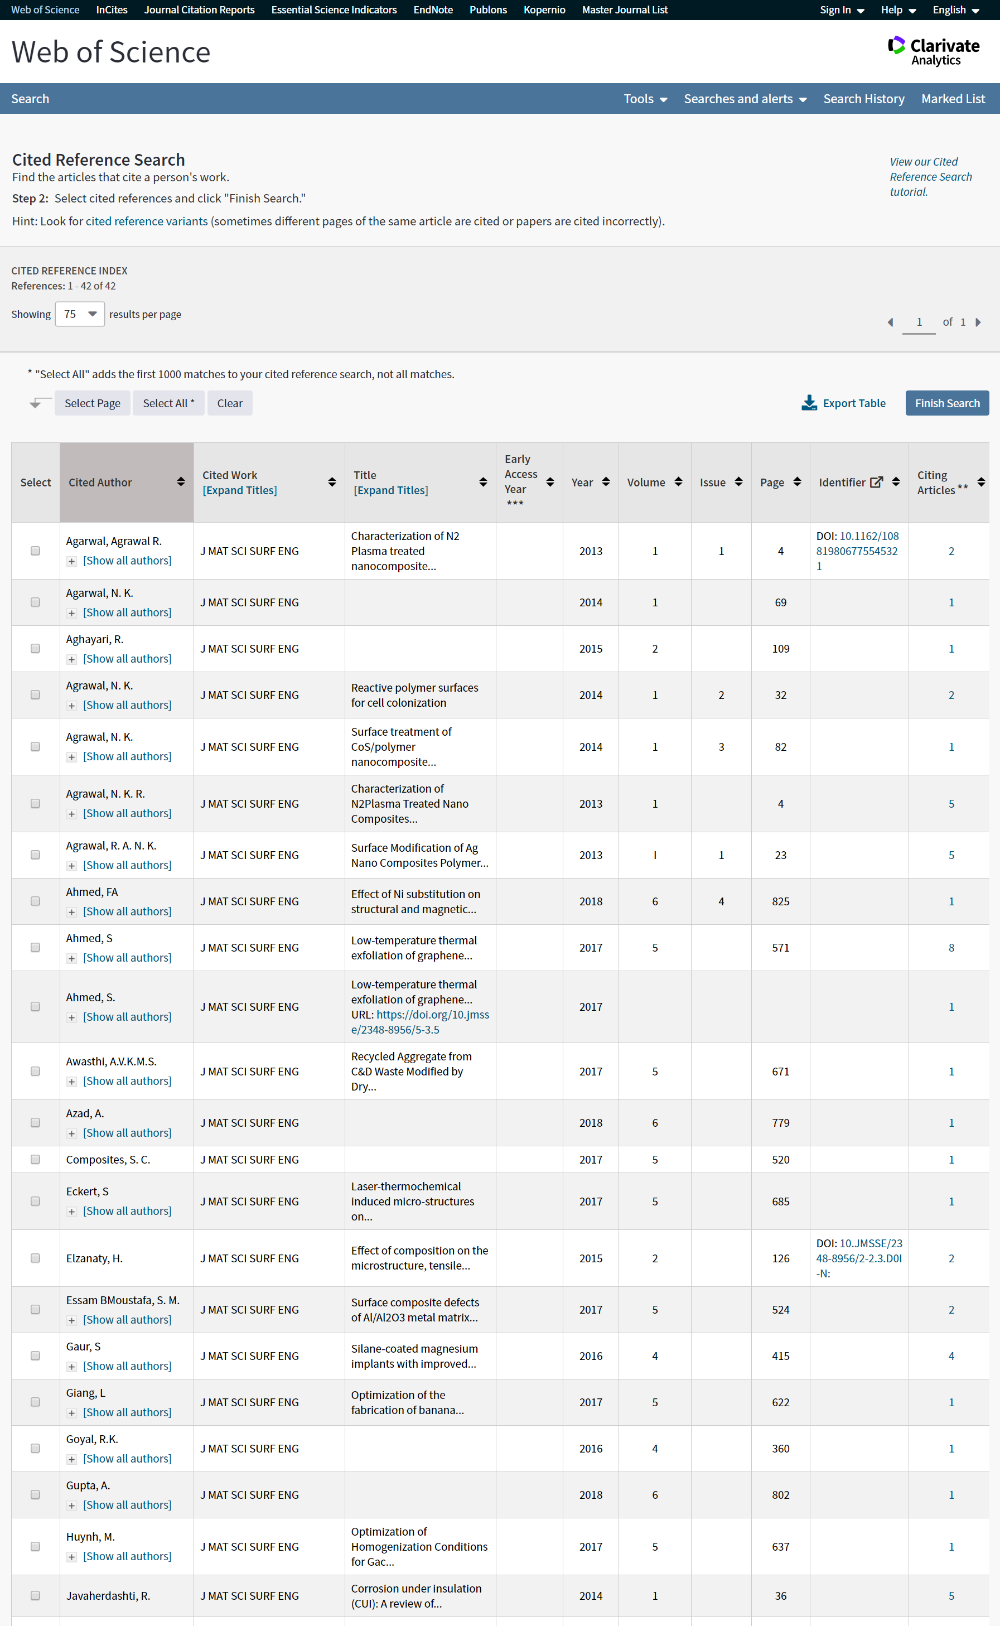Tick checkbox for Gaur, S row
Viewport: 1000px width, 1626px height.
[x=35, y=1356]
